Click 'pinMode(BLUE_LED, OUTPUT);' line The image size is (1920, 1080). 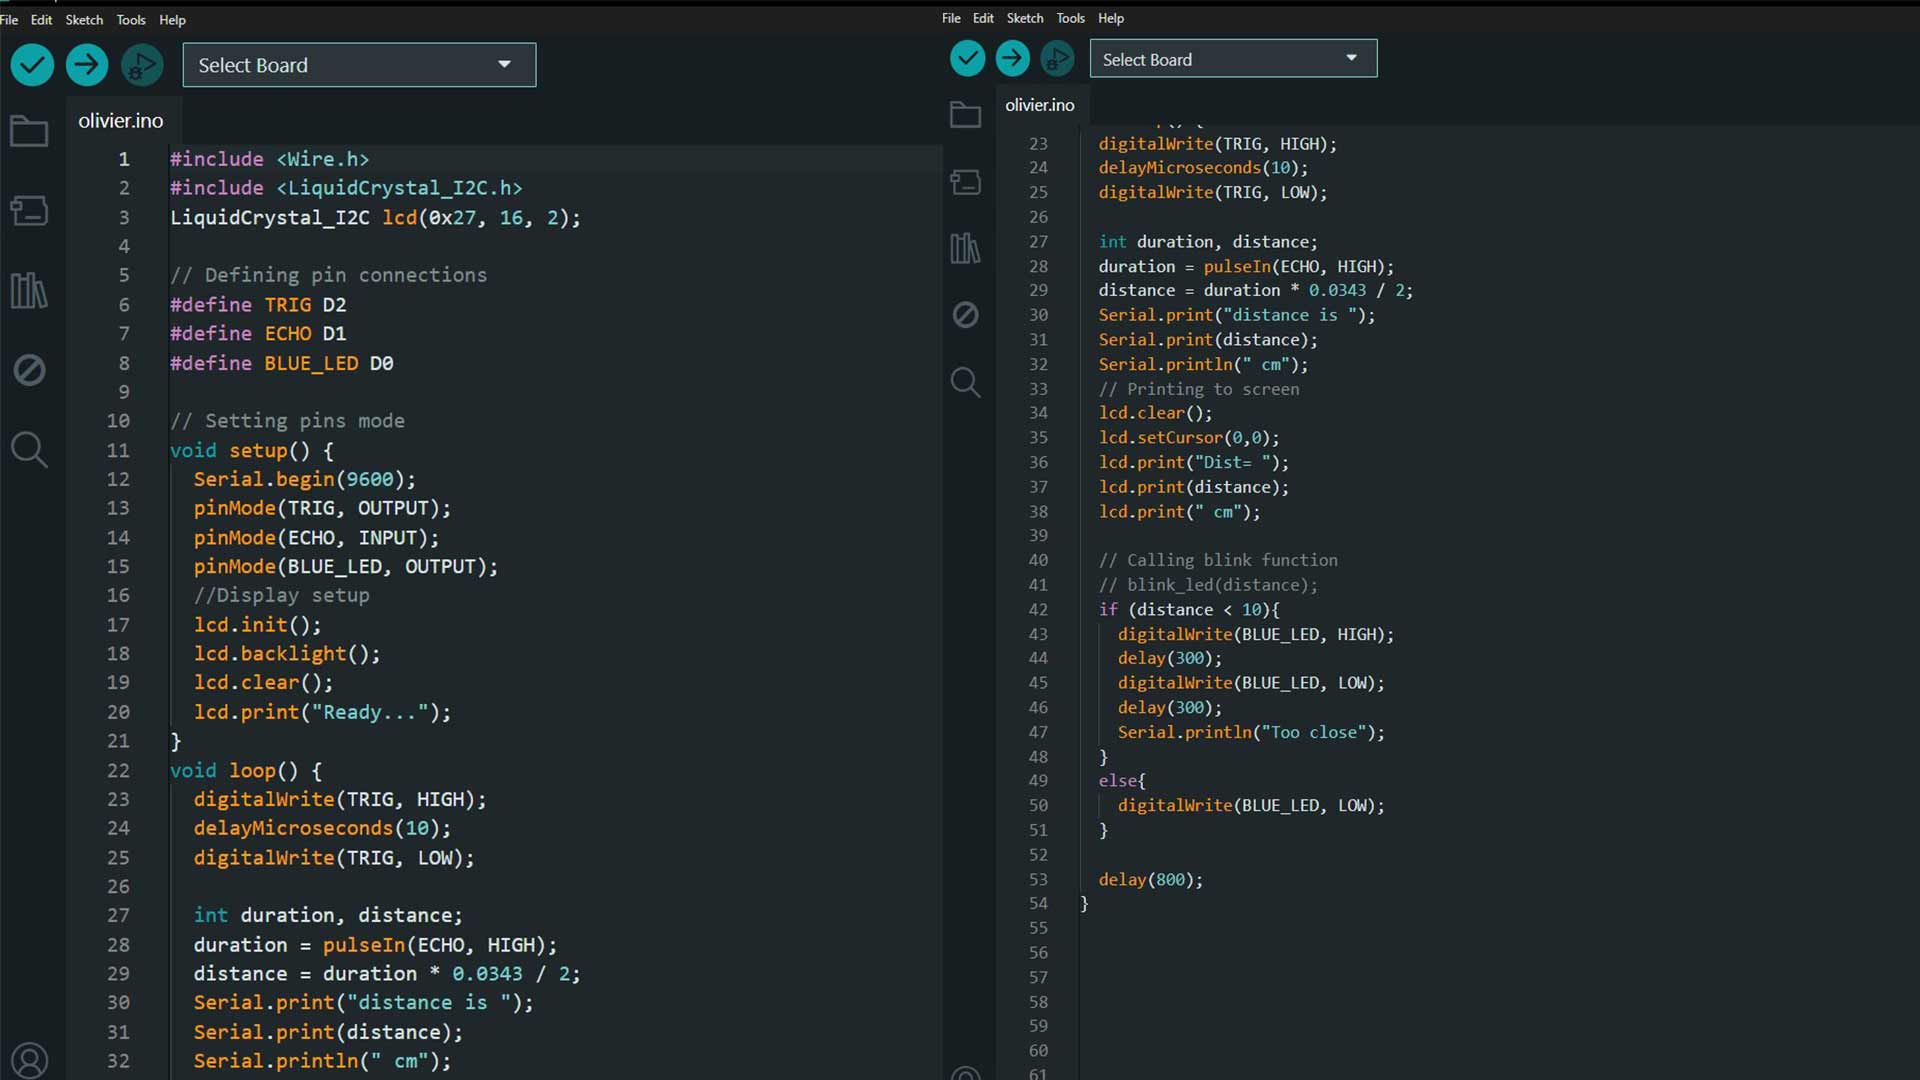click(346, 567)
